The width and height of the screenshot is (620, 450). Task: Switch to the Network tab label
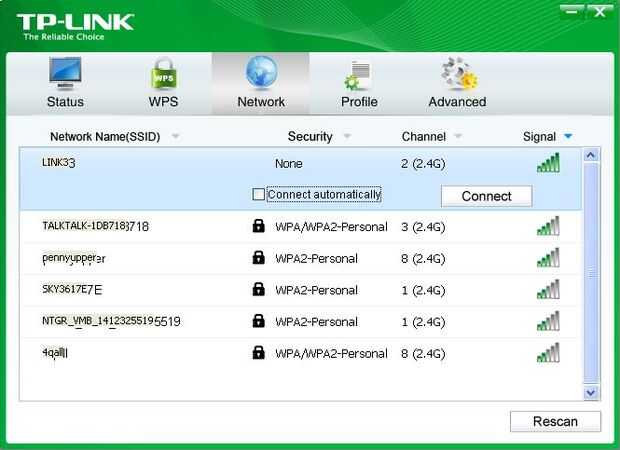pos(261,102)
